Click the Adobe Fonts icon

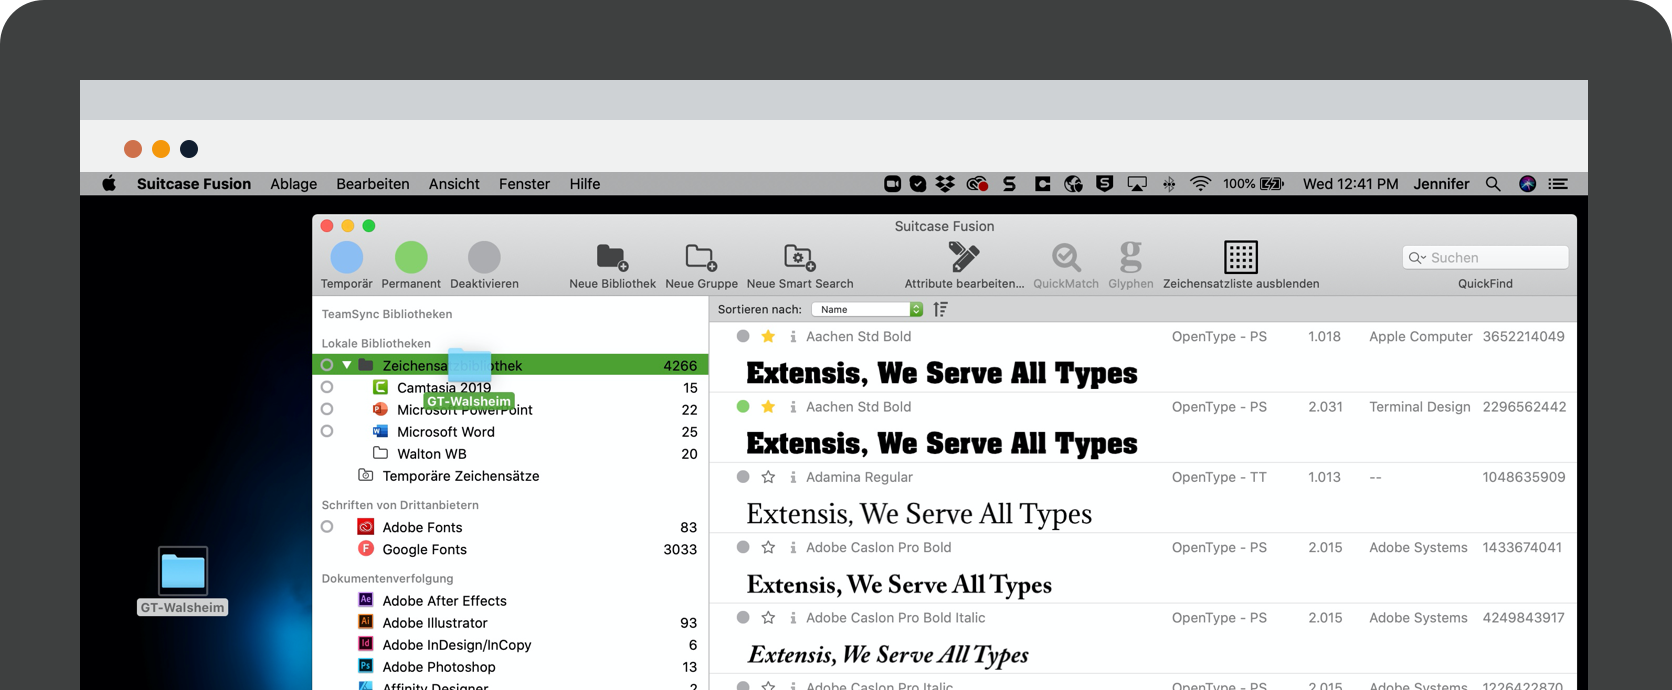pyautogui.click(x=366, y=527)
